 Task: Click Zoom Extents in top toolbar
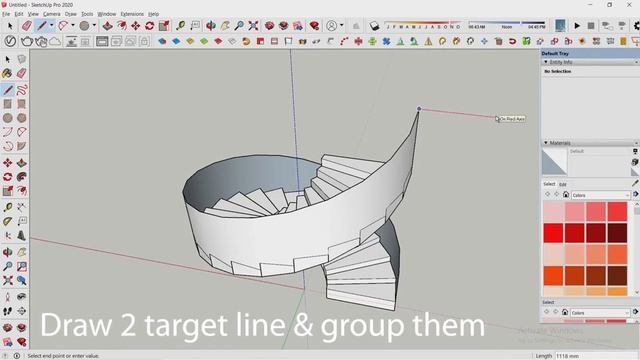coord(253,26)
